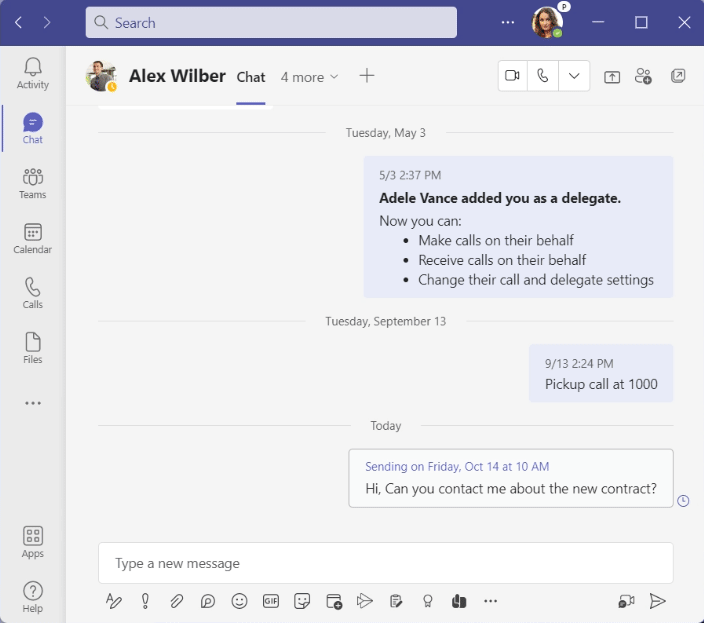Click the scheduled message clock icon
Image resolution: width=704 pixels, height=623 pixels.
[x=683, y=500]
